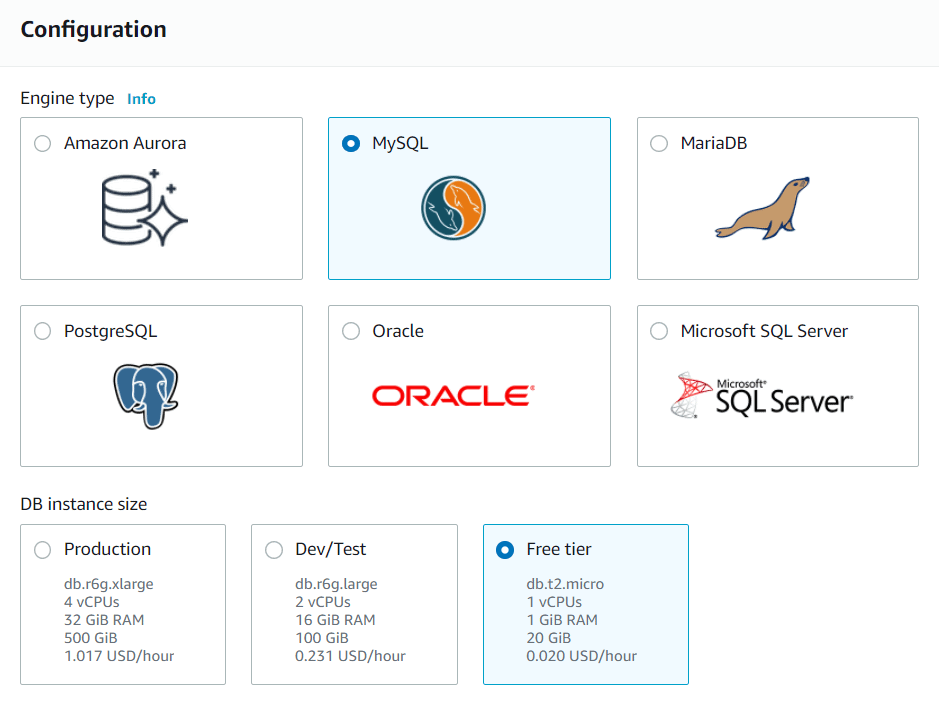
Task: Select the Amazon Aurora radio button
Action: point(42,144)
